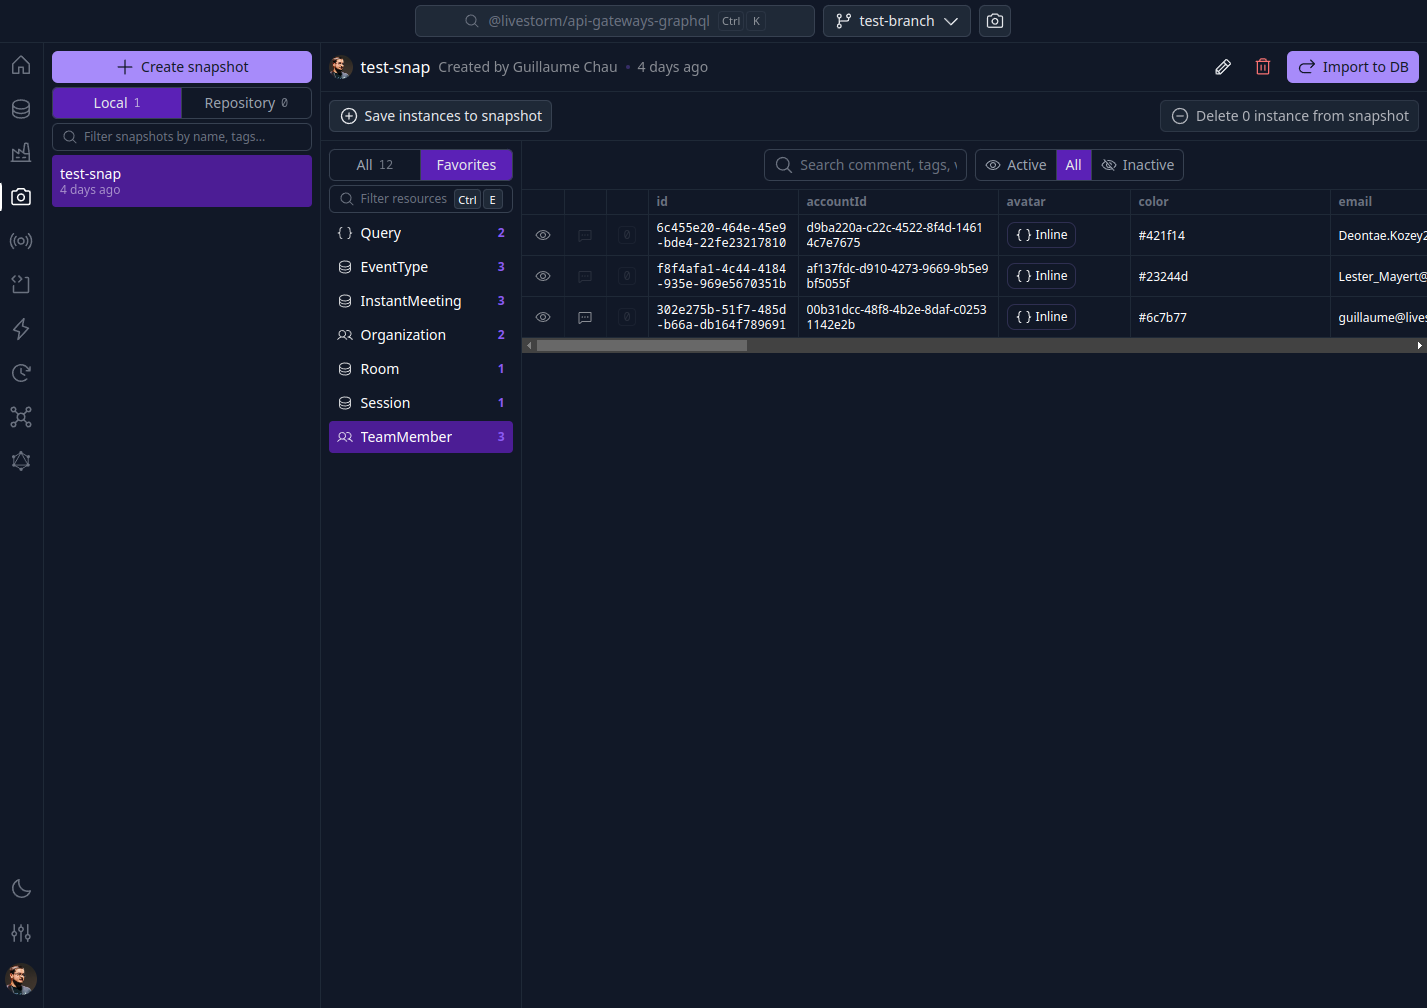Viewport: 1427px width, 1008px height.
Task: Delete snapshot with red trash icon
Action: point(1263,67)
